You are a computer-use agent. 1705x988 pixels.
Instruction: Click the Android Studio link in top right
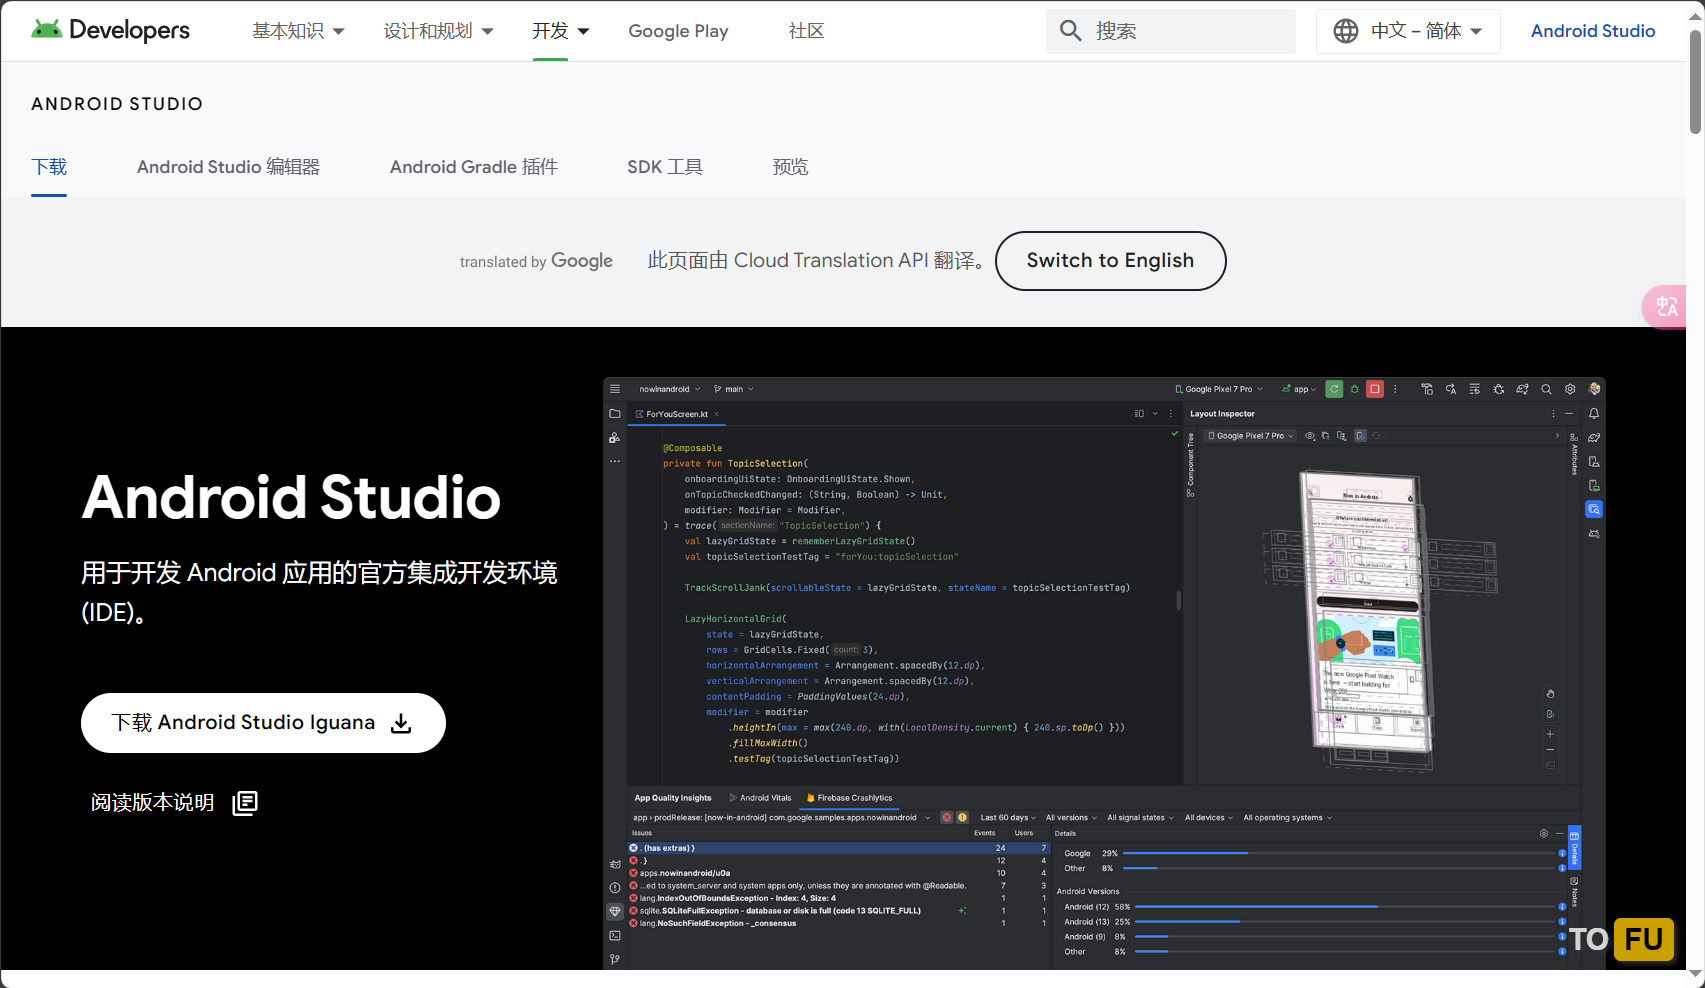(1593, 31)
